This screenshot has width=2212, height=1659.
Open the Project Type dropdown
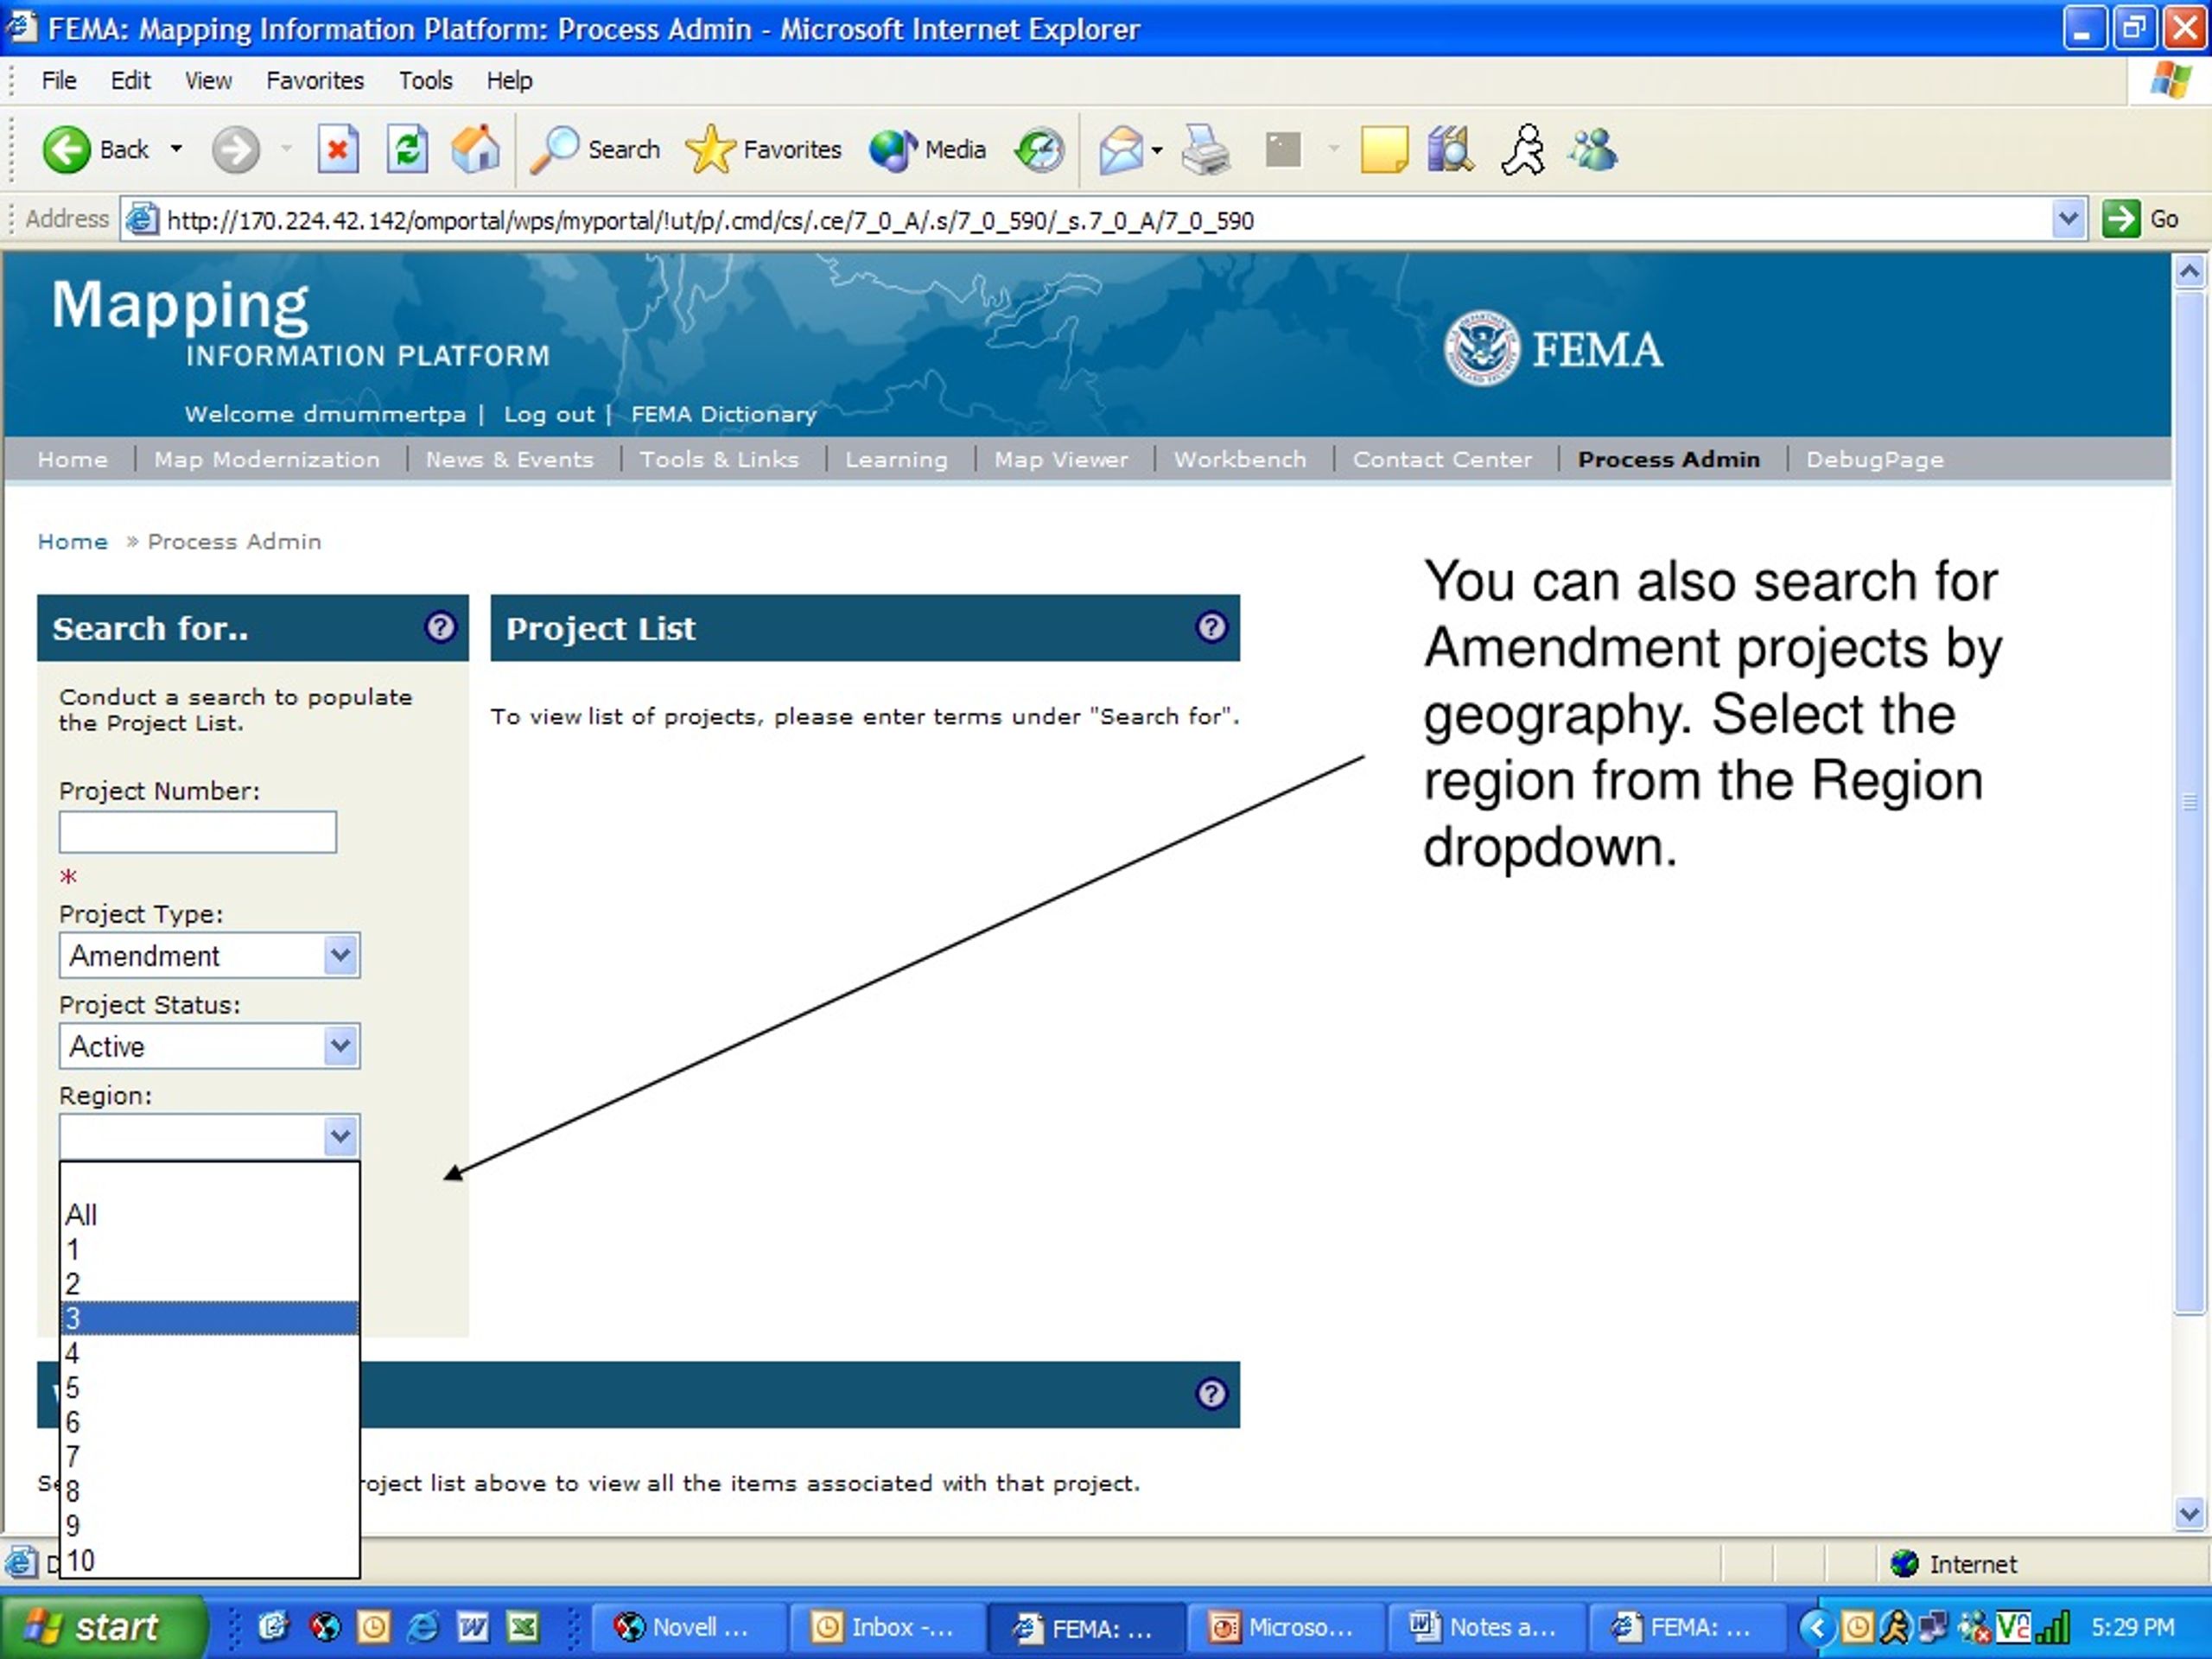point(340,955)
